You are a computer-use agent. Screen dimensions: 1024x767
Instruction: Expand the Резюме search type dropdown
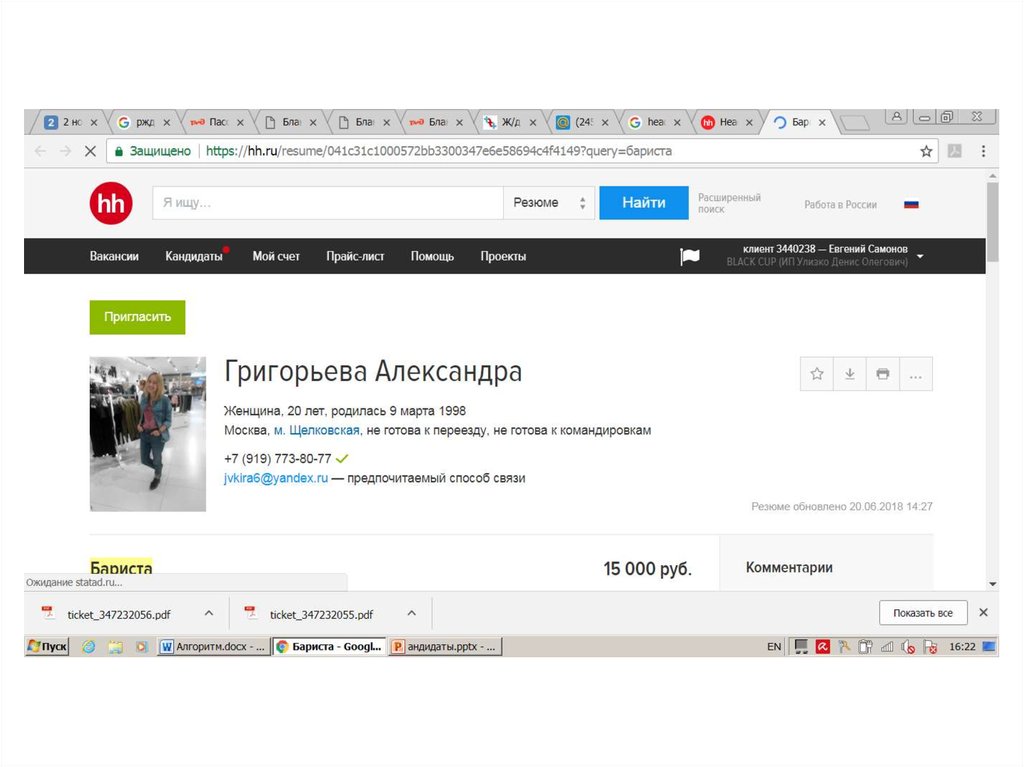pyautogui.click(x=548, y=203)
